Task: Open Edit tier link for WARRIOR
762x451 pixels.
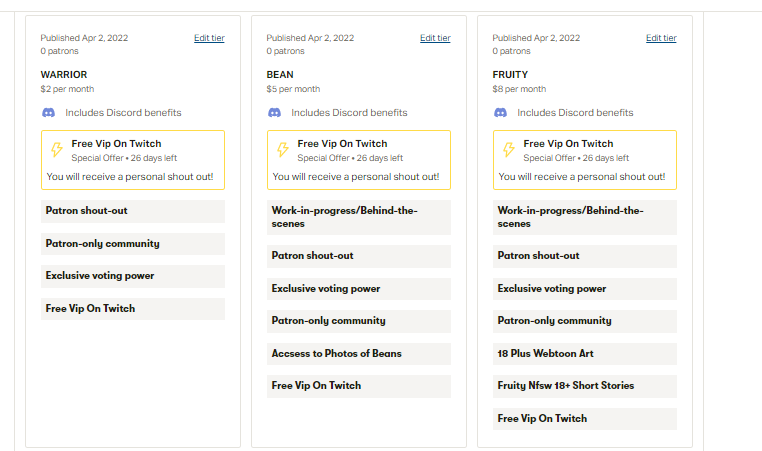Action: 209,38
